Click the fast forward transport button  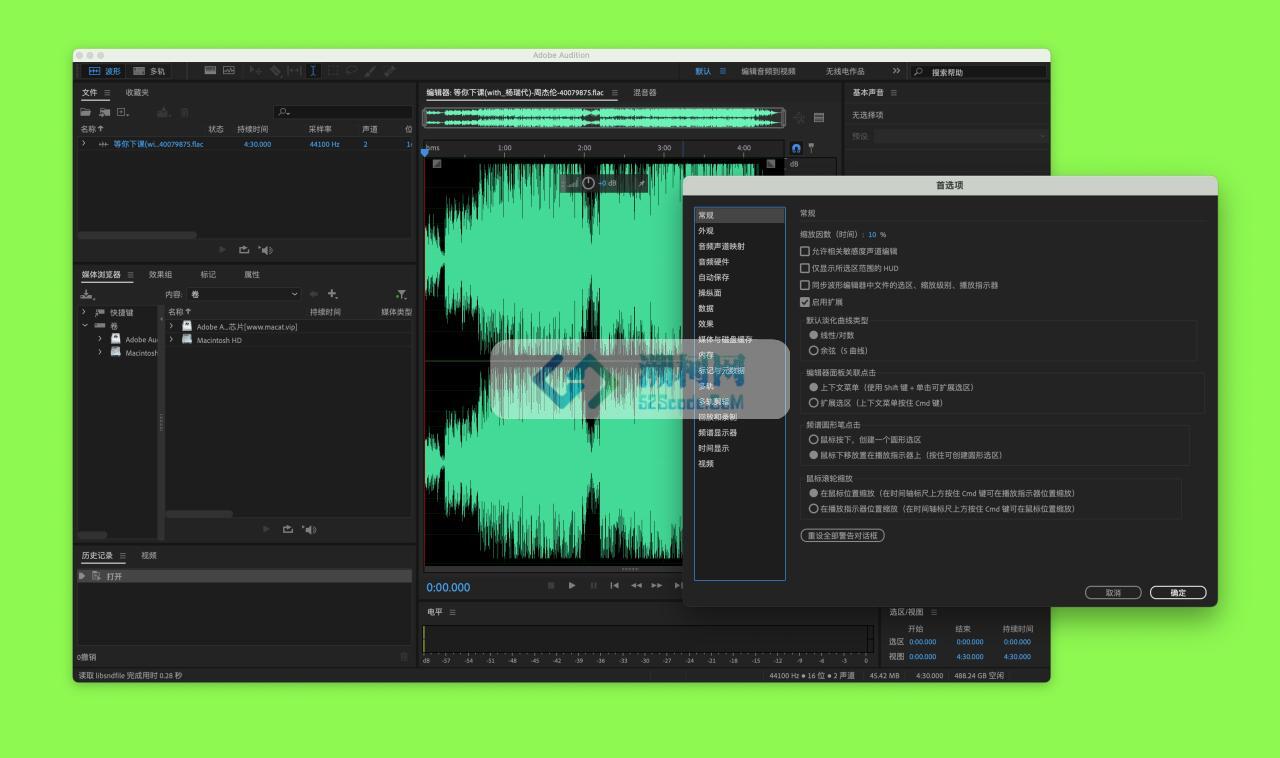(x=657, y=586)
